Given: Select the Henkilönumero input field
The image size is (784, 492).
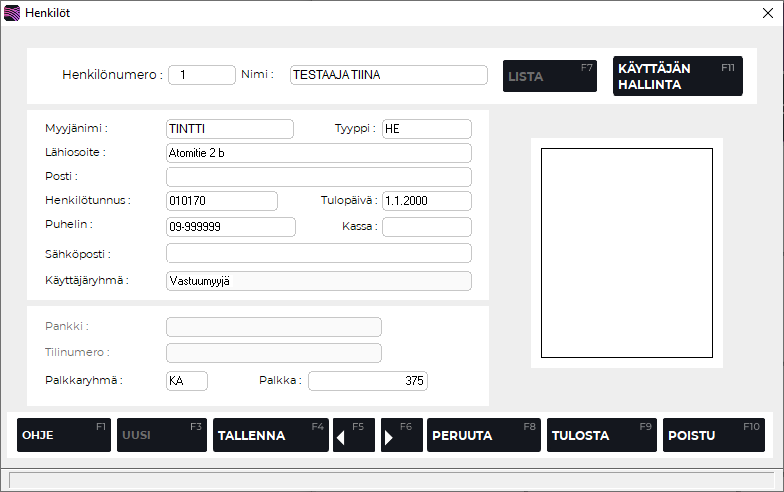Looking at the screenshot, I should point(200,75).
